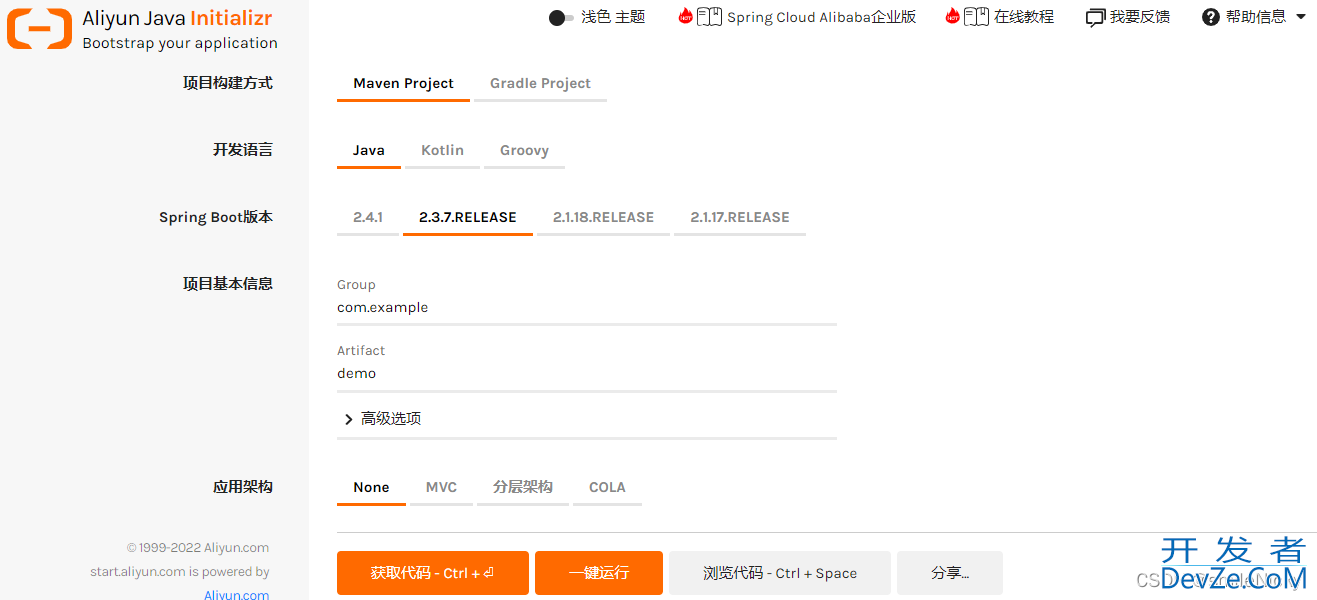Click 获取代码 - Ctrl + Enter button
Image resolution: width=1317 pixels, height=600 pixels.
tap(432, 573)
